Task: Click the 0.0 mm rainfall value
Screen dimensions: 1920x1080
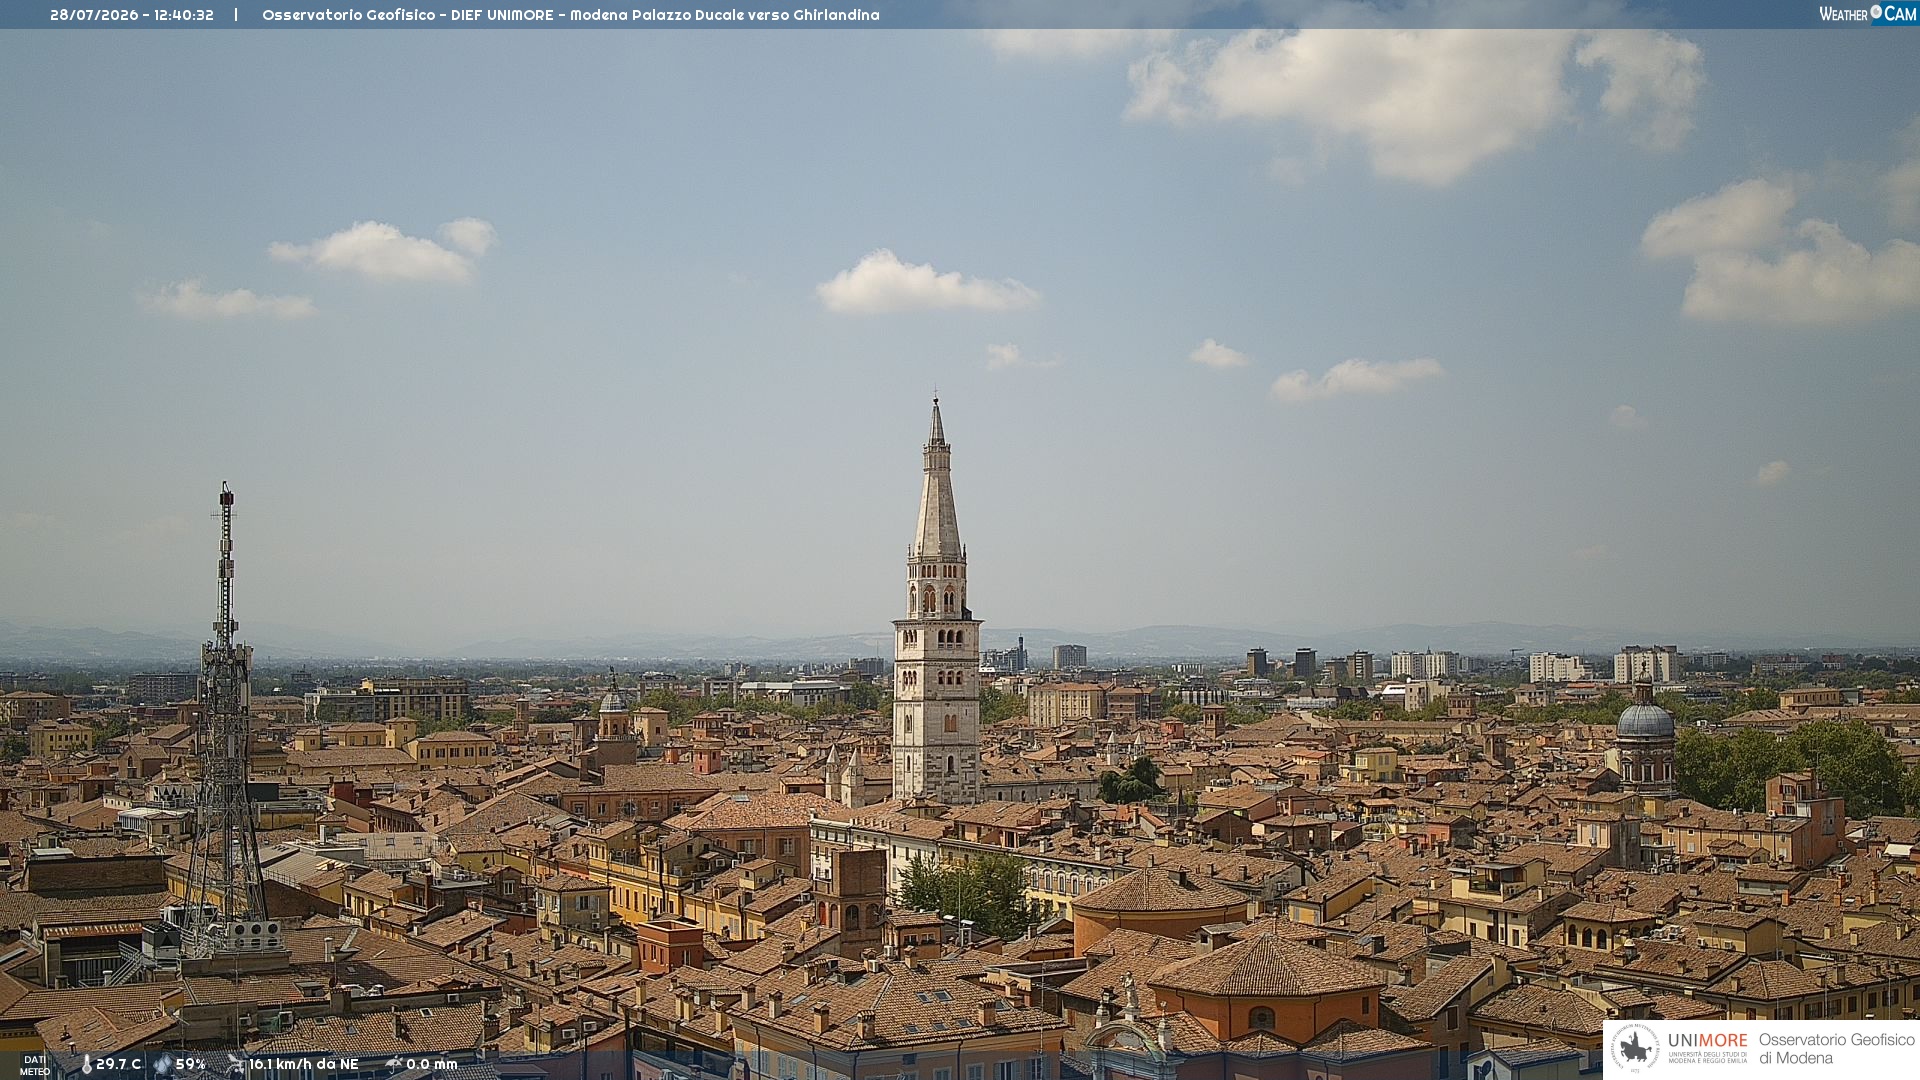Action: point(432,1065)
